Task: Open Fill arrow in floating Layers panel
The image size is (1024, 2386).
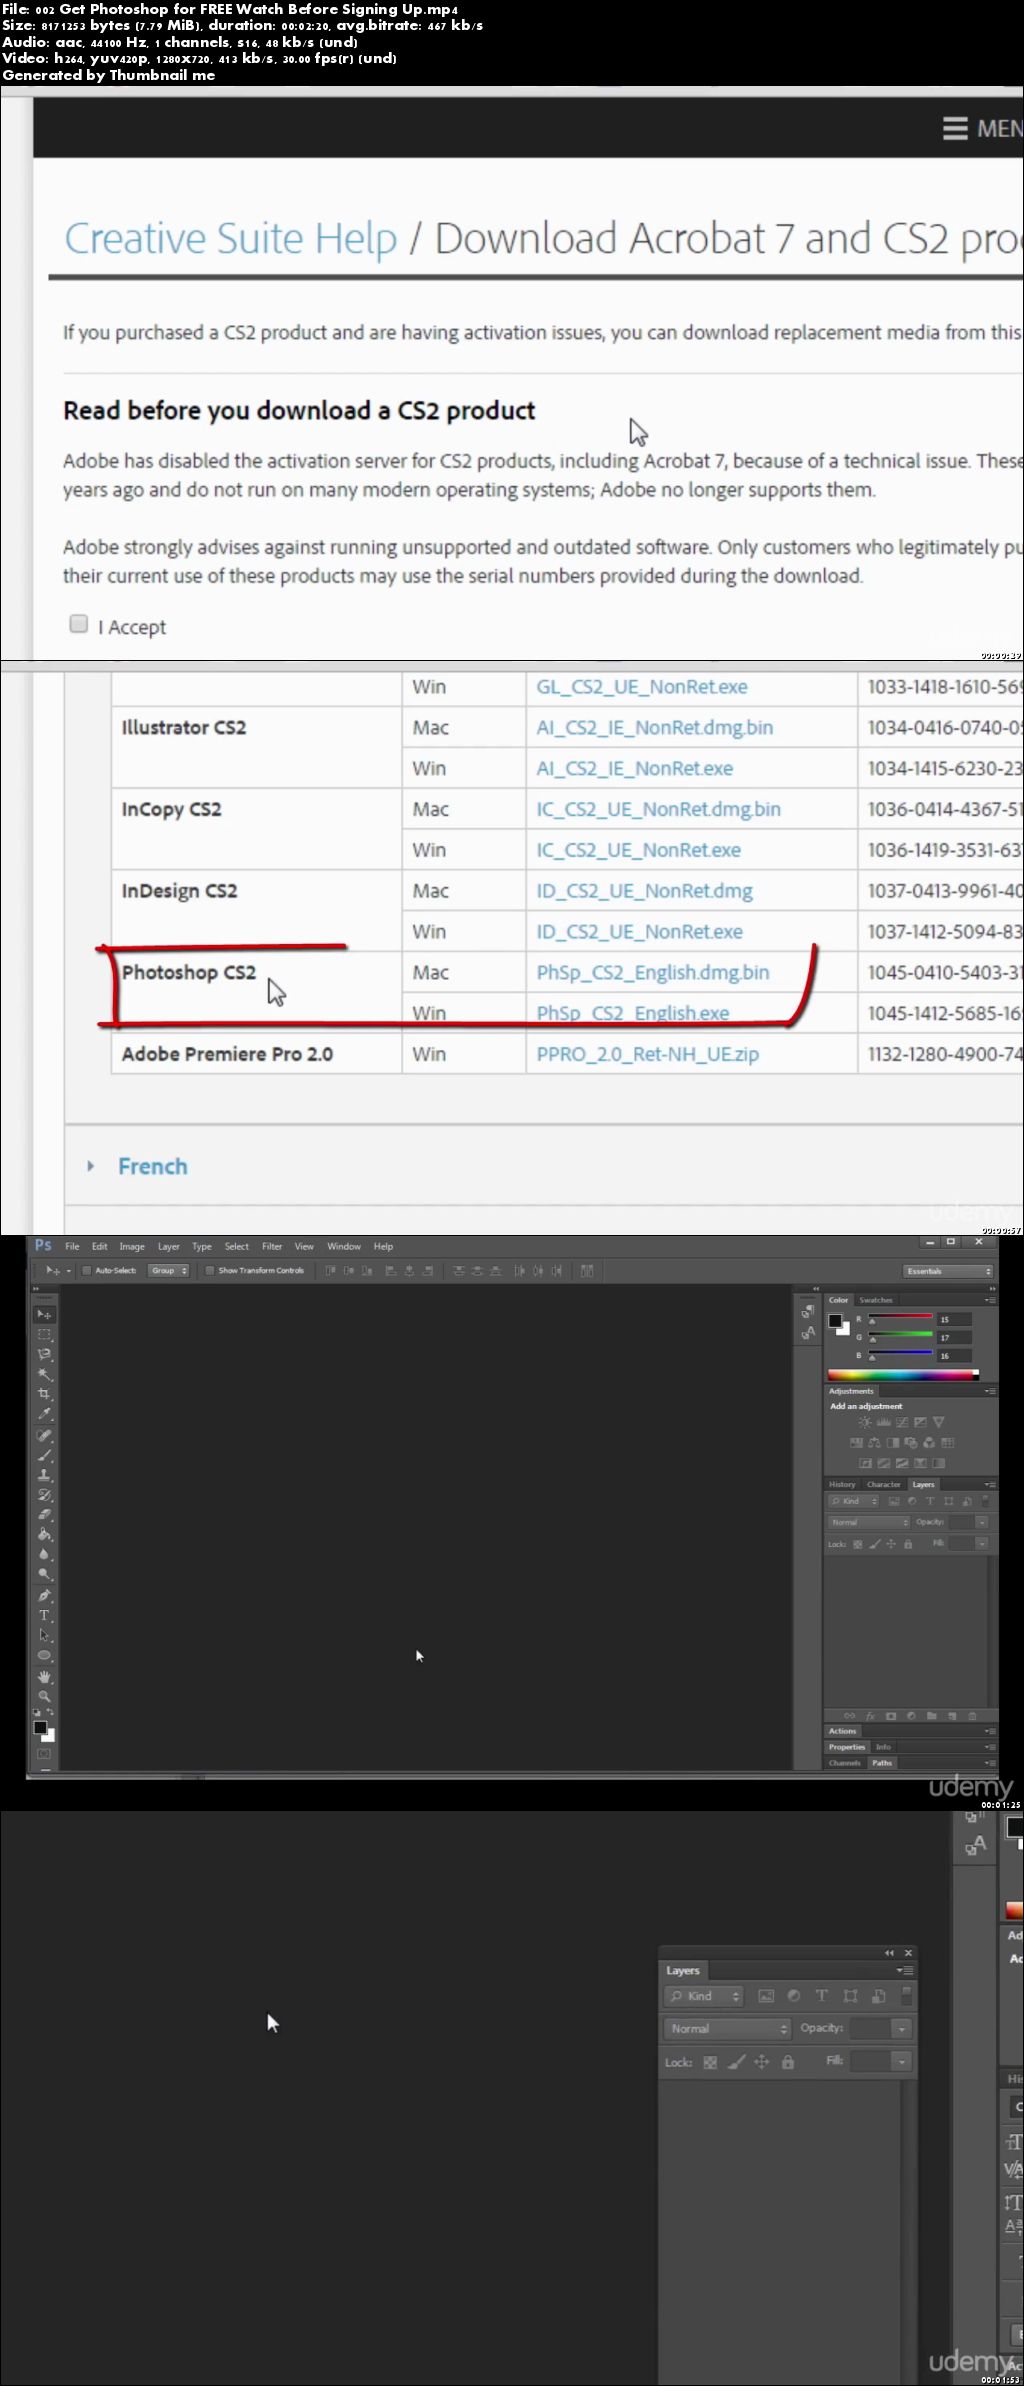Action: [901, 2062]
